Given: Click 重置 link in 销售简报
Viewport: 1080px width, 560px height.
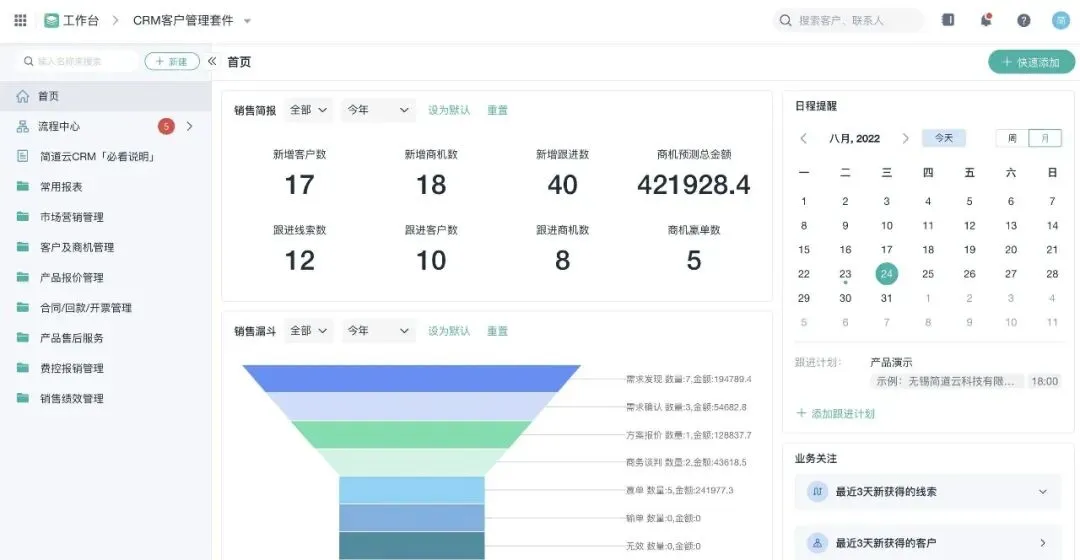Looking at the screenshot, I should click(x=497, y=110).
